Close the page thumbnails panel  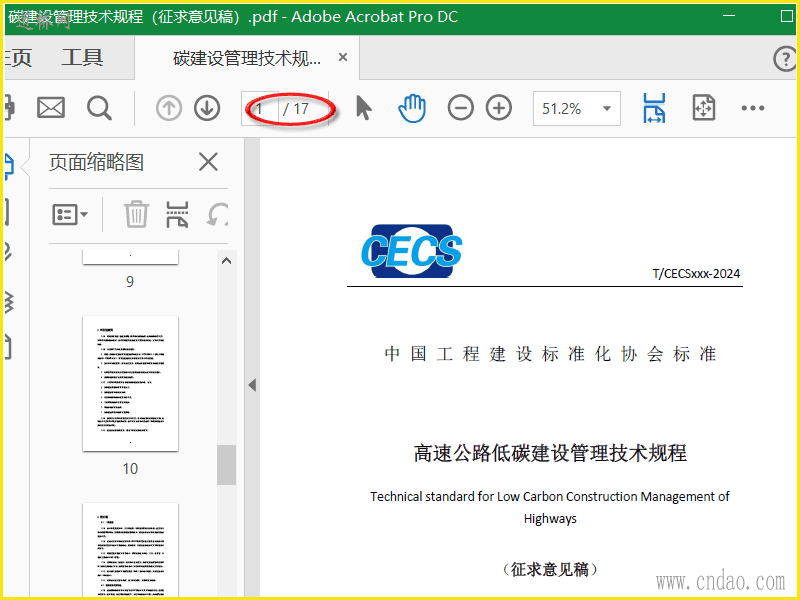(x=208, y=162)
